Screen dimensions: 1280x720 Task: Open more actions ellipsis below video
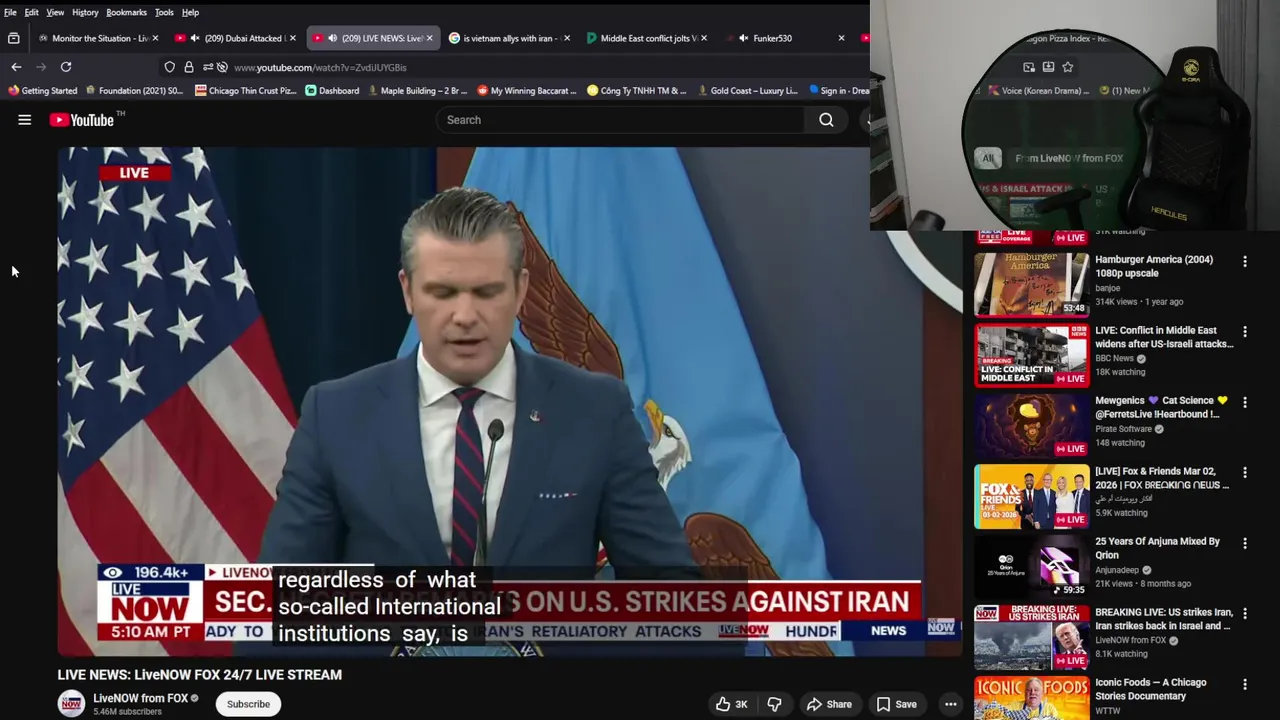pos(951,704)
